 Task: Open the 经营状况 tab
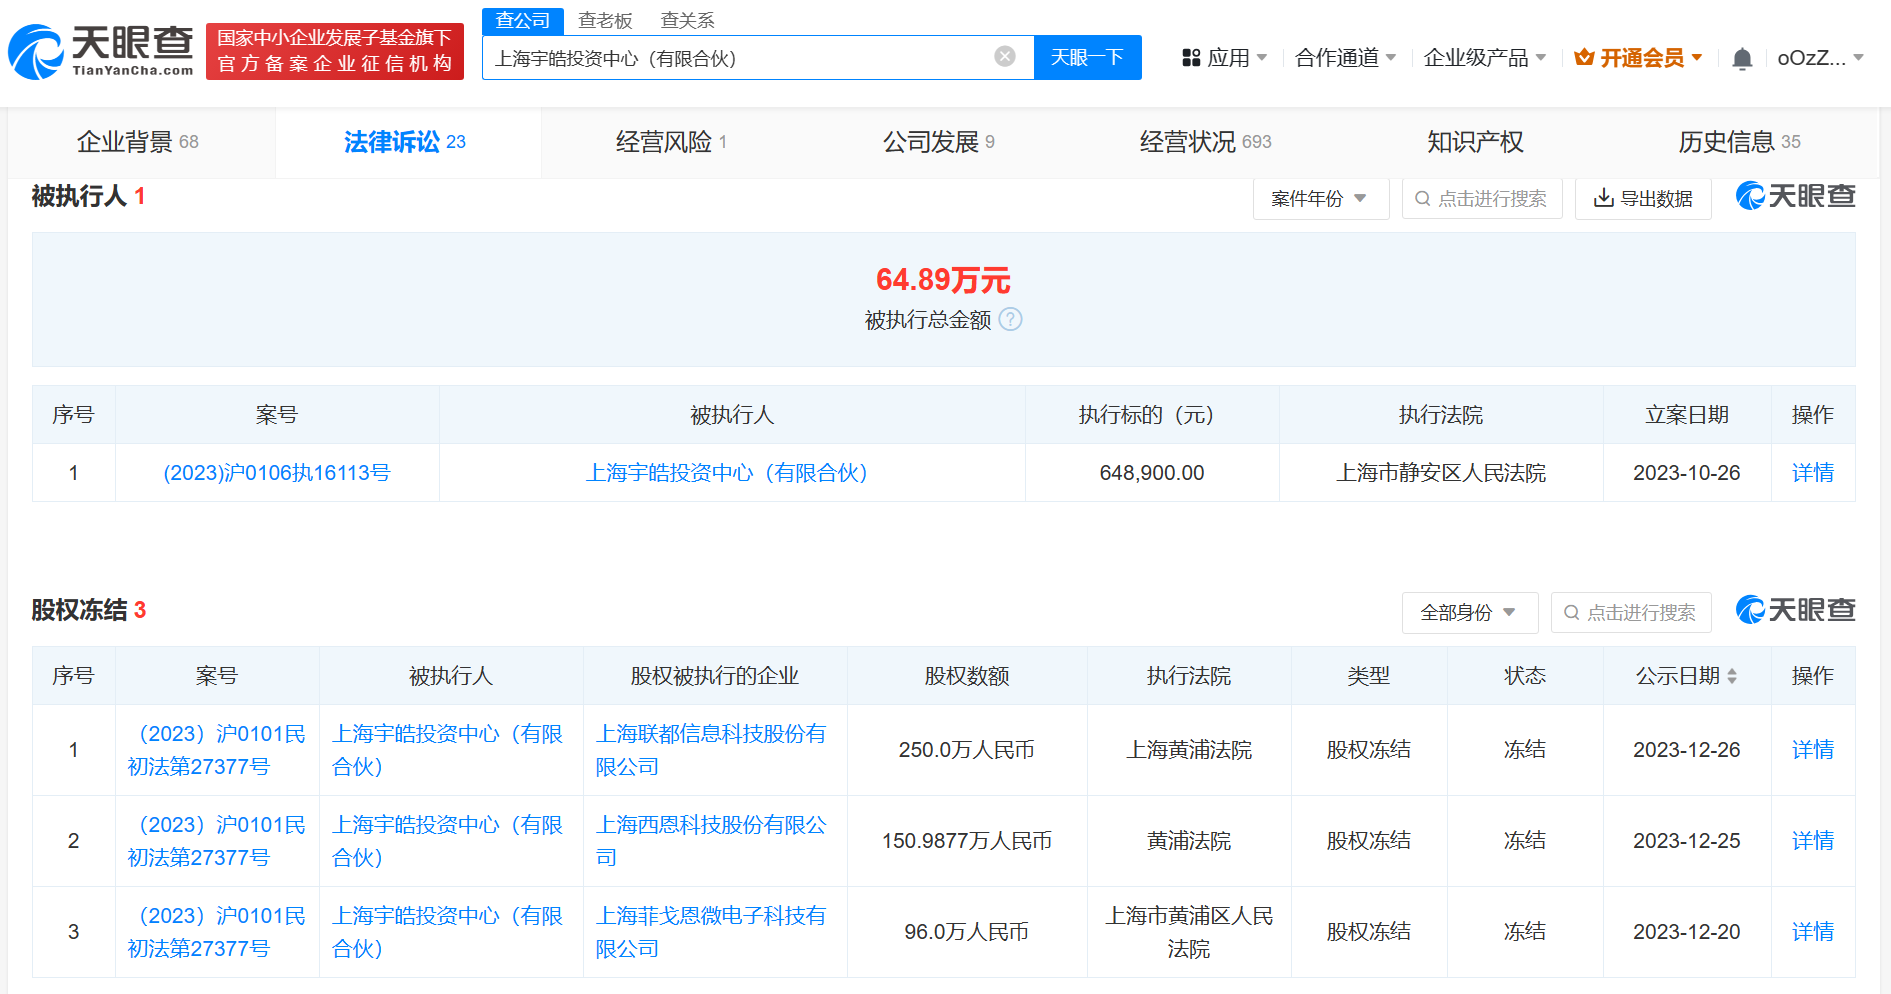click(x=1206, y=142)
